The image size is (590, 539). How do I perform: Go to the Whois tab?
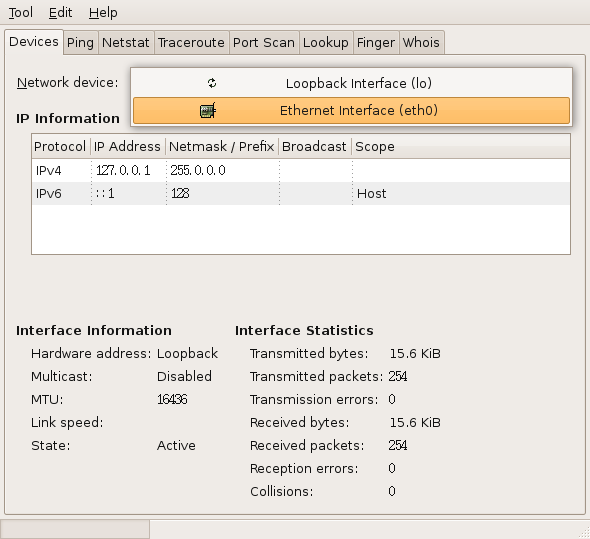point(421,43)
